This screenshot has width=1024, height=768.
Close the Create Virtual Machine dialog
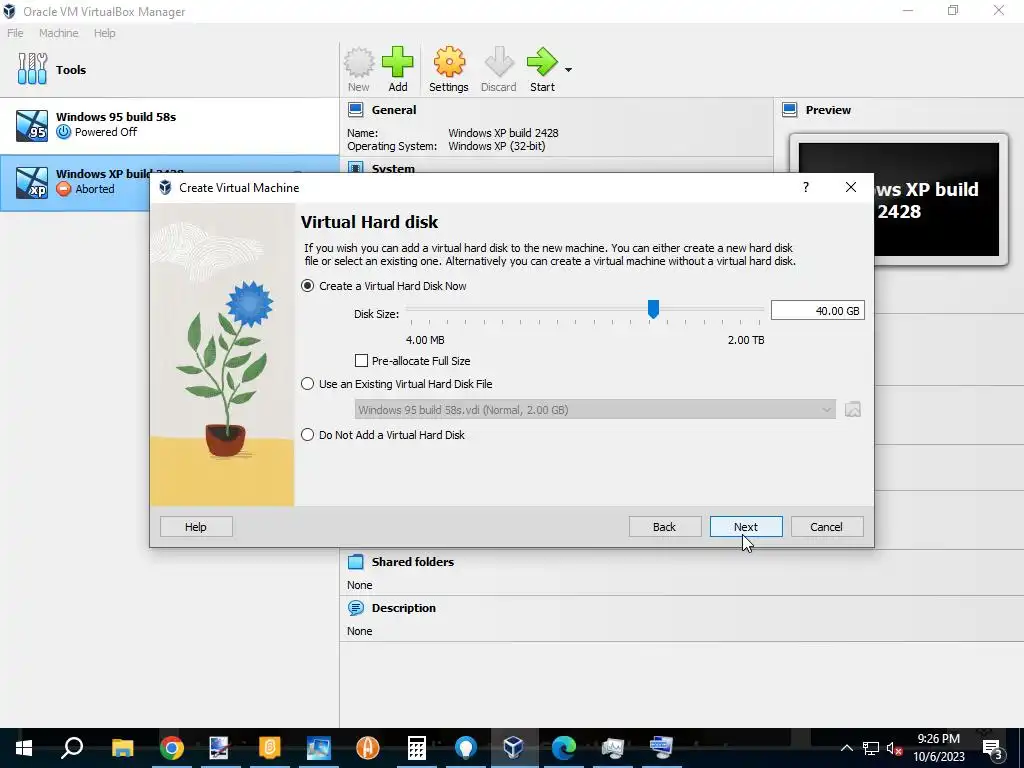click(x=850, y=187)
